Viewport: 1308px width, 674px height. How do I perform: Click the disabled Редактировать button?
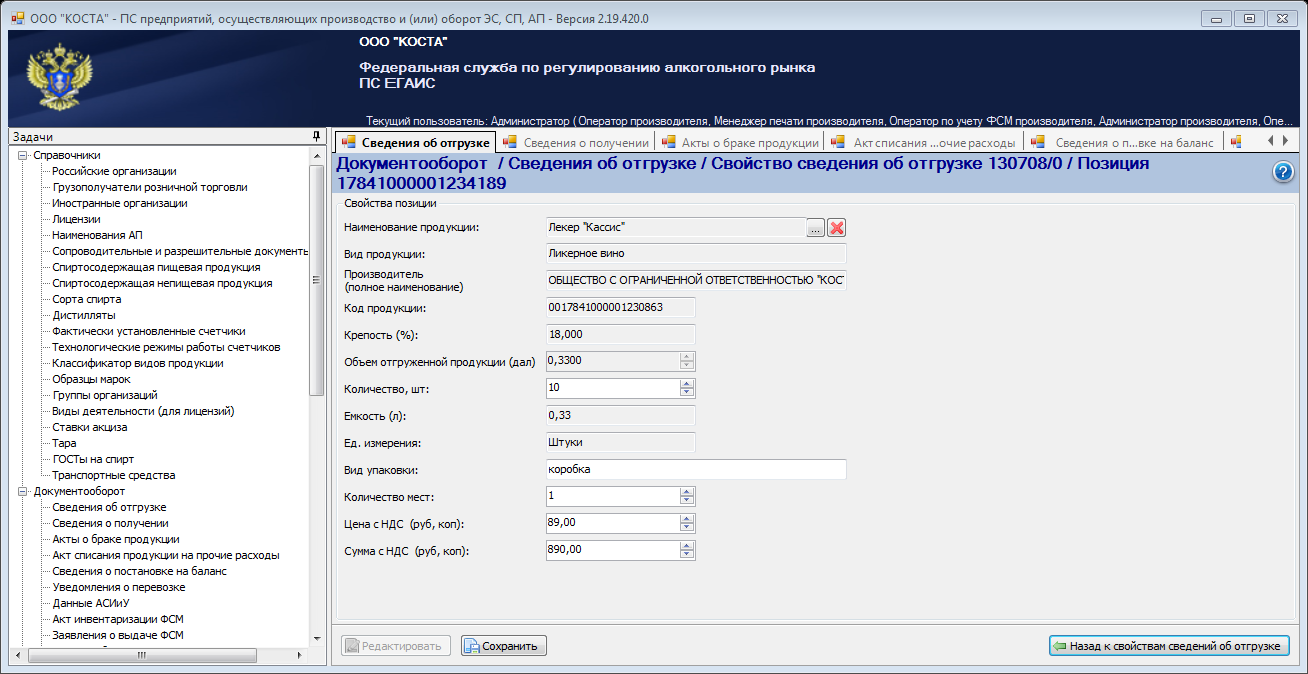point(396,646)
